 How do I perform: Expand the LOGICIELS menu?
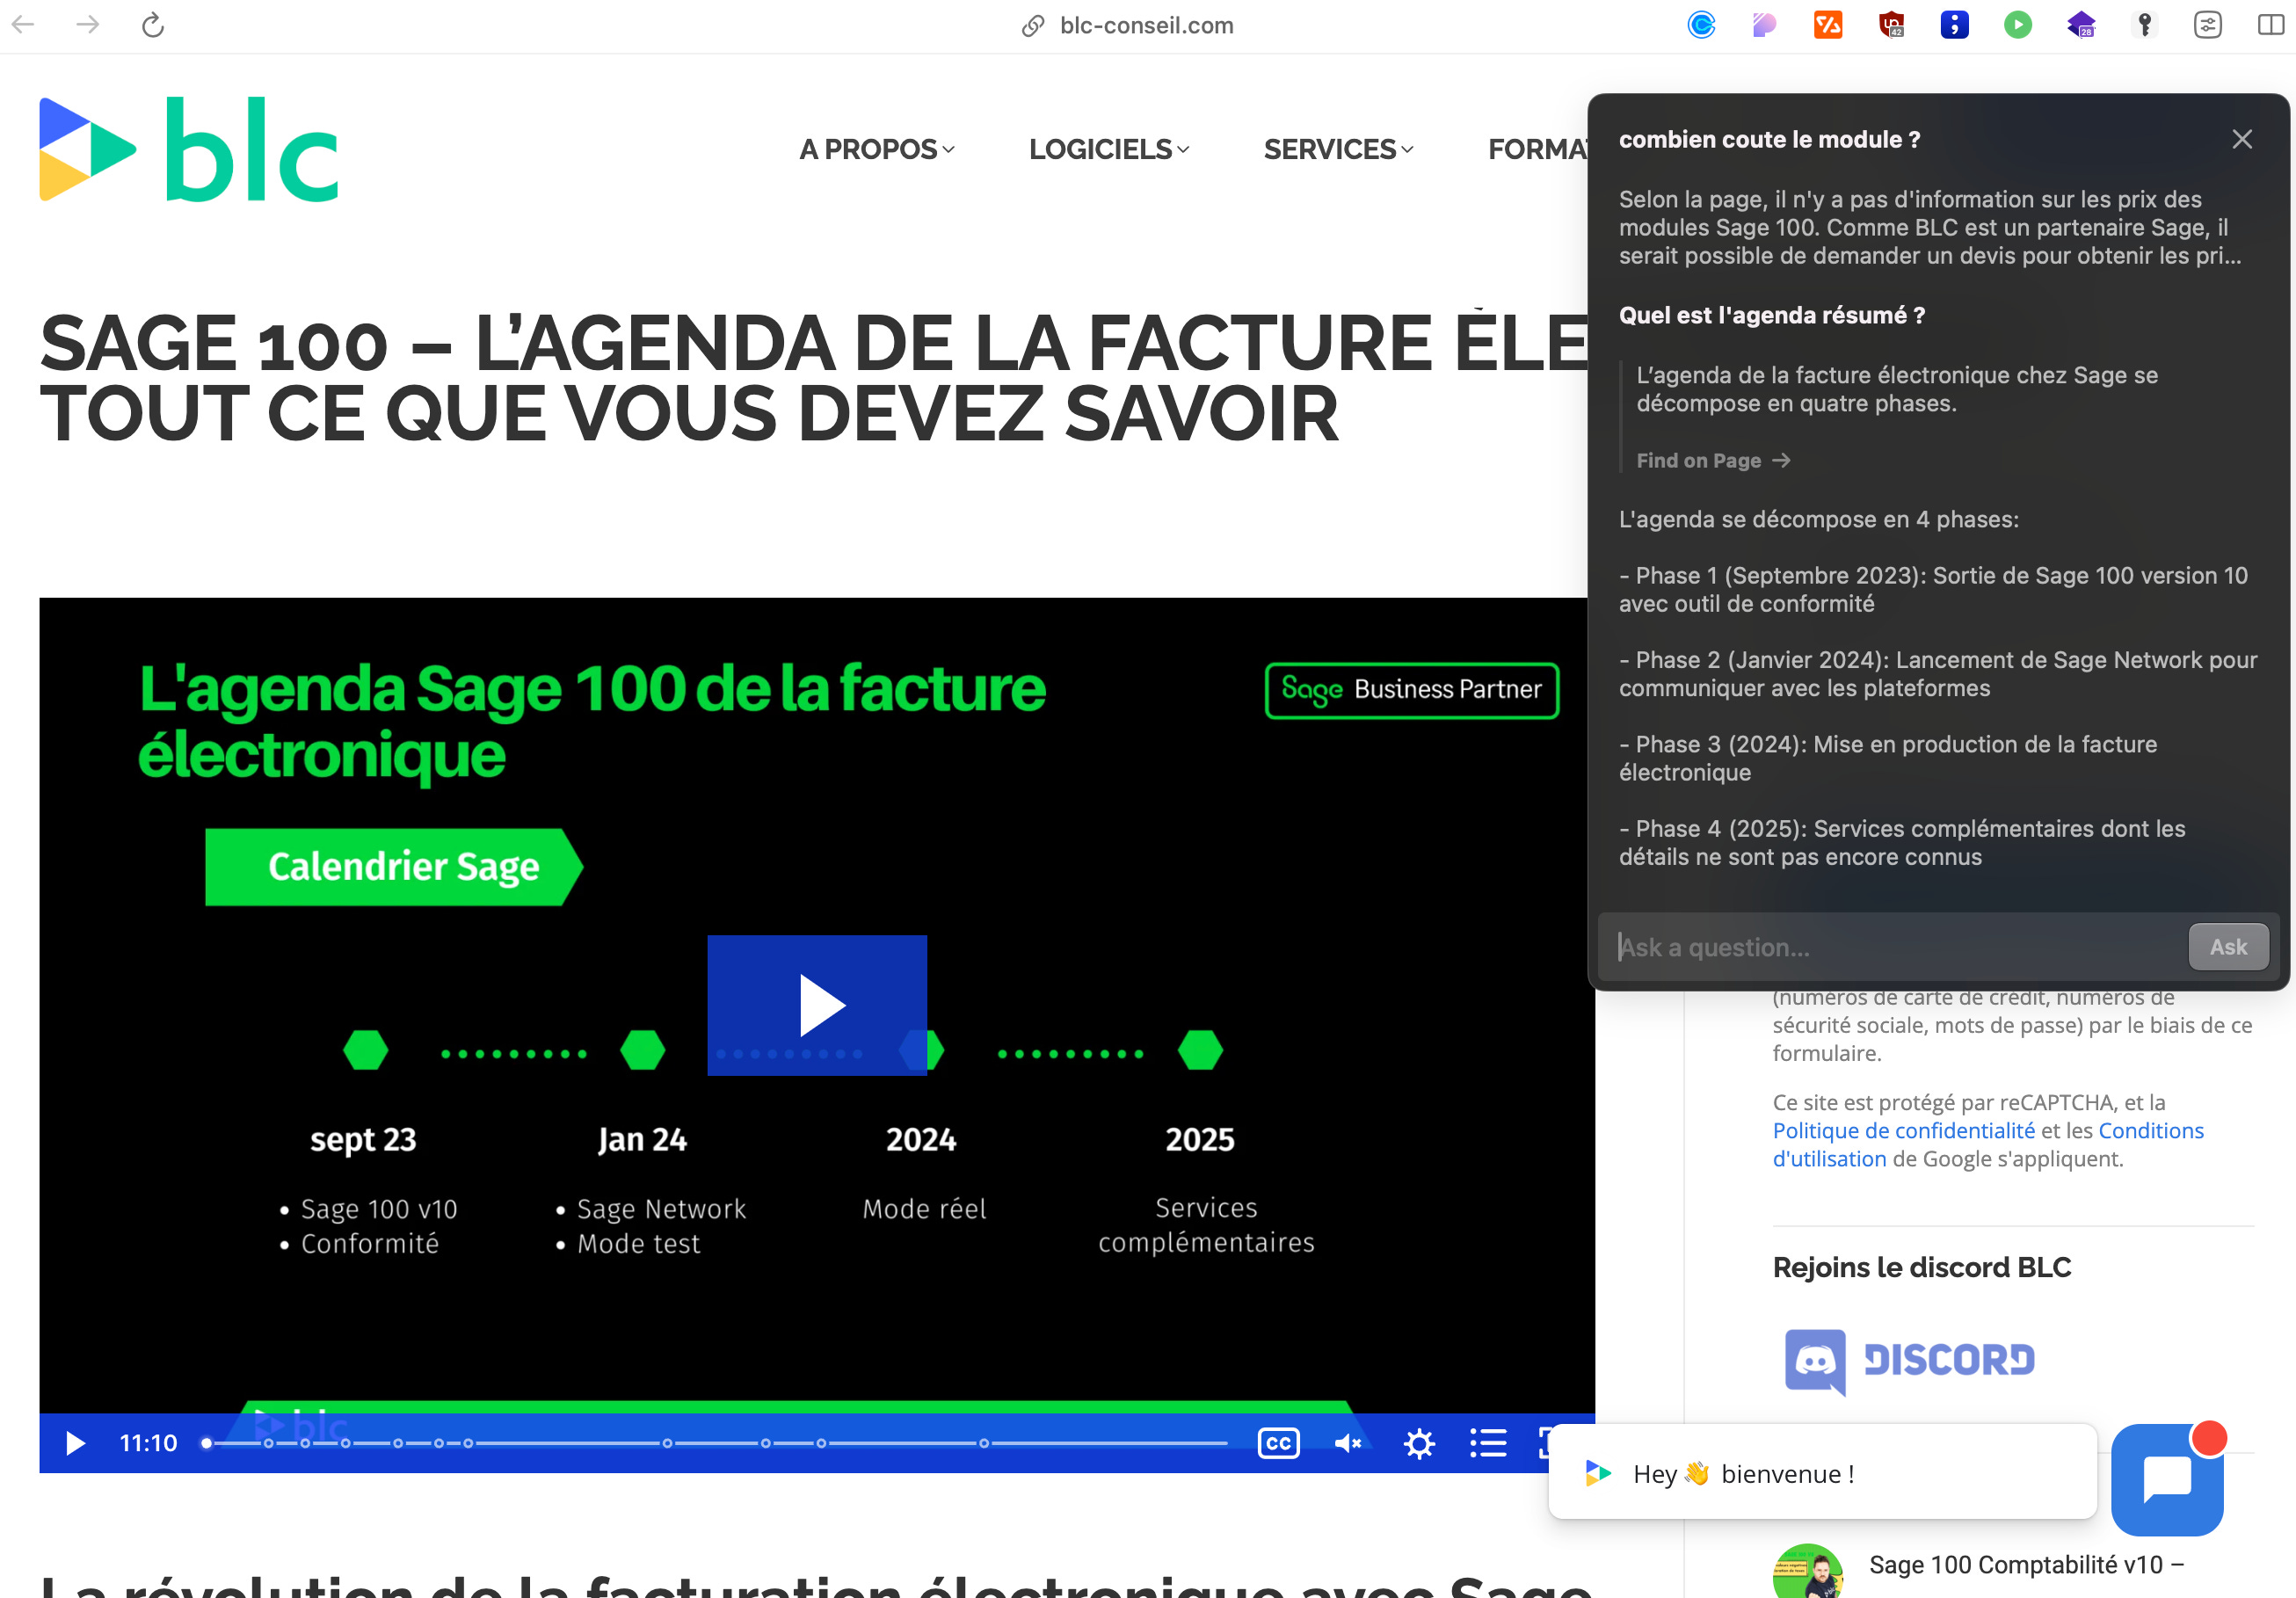[1109, 149]
